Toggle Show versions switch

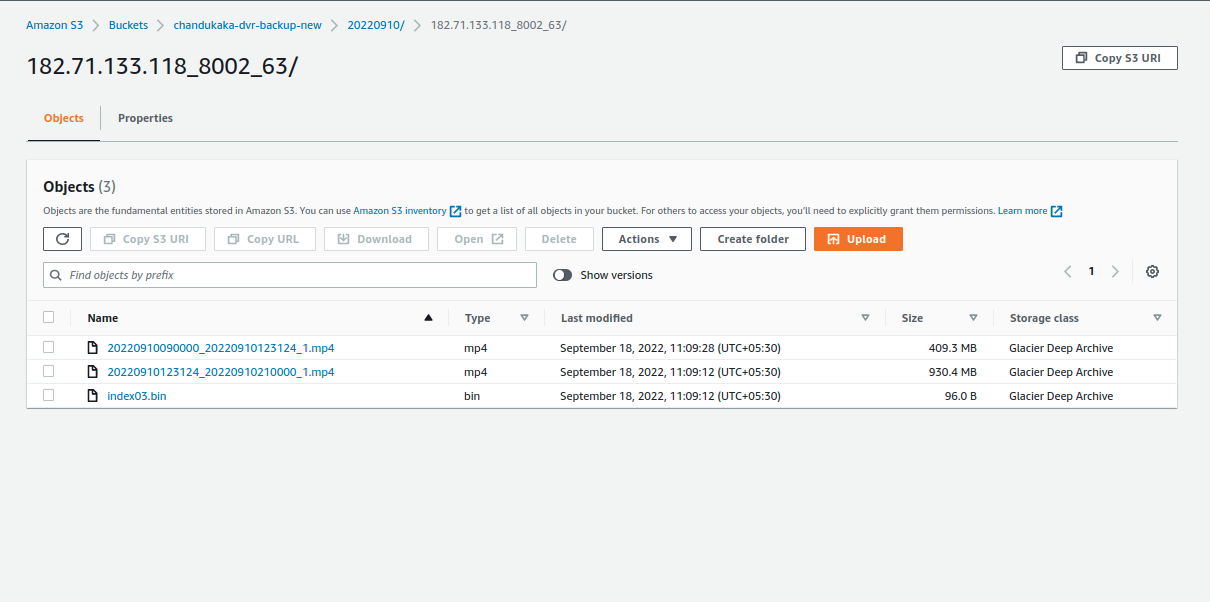click(562, 275)
